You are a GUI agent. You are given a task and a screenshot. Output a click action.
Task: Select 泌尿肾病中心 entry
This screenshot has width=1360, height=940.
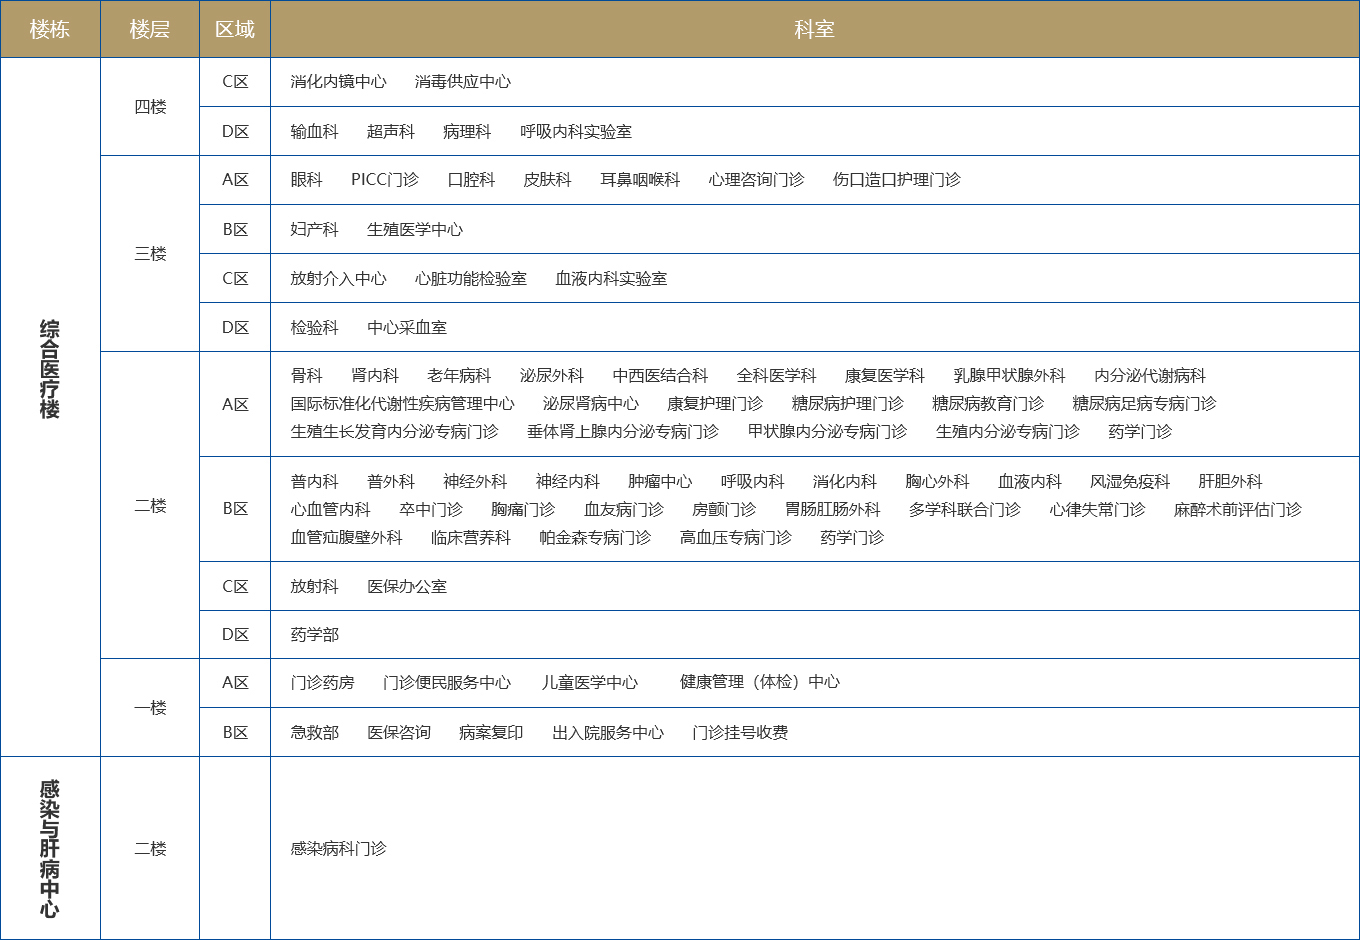[590, 404]
